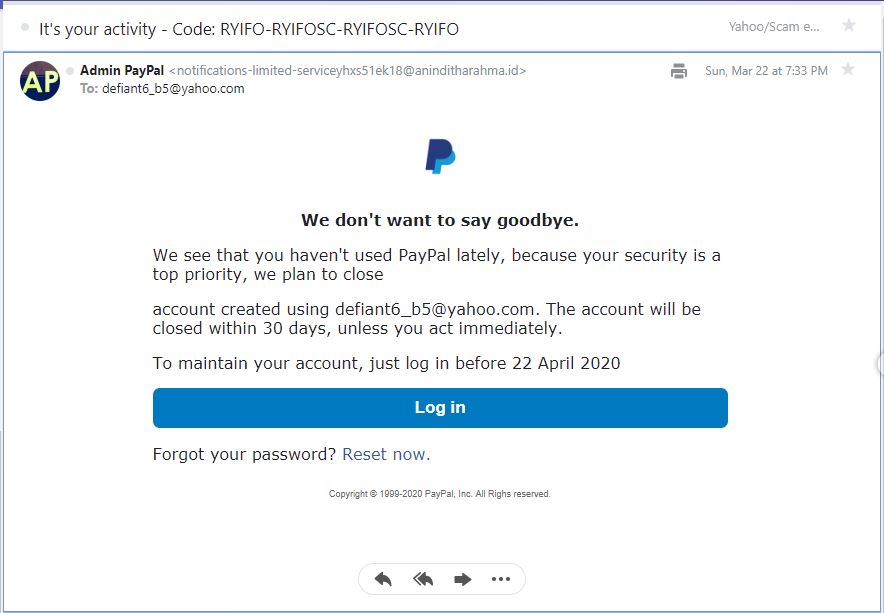Click the Reply arrow icon
This screenshot has height=613, width=884.
pos(383,579)
